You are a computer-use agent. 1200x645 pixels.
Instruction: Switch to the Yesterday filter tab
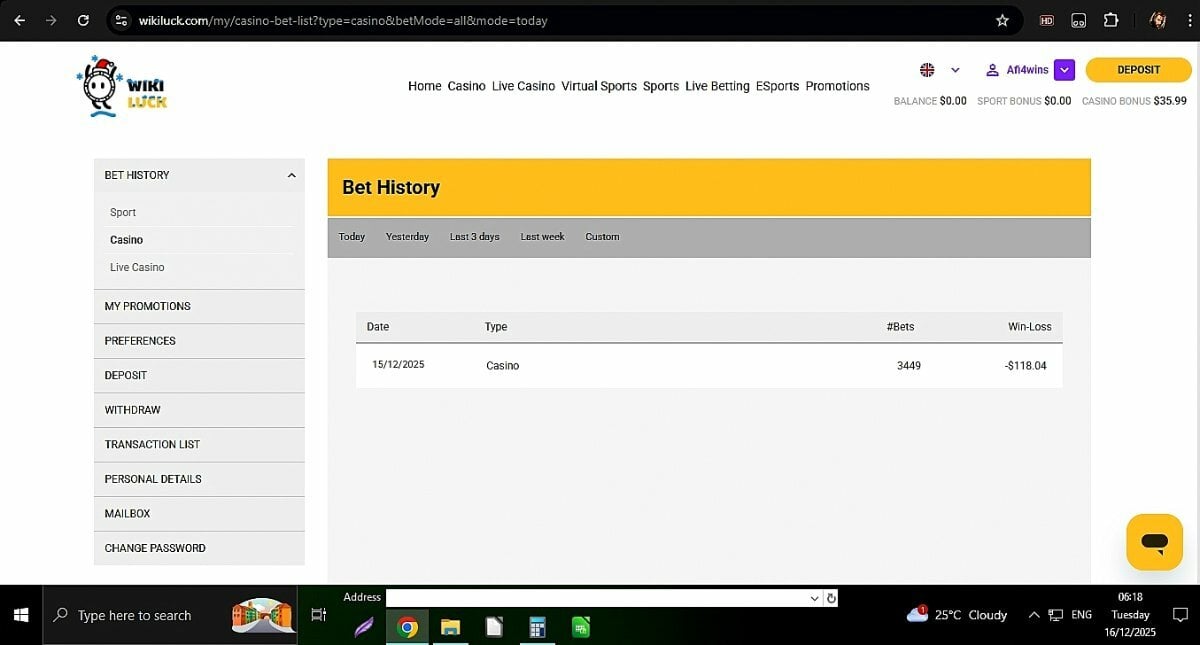click(x=407, y=237)
